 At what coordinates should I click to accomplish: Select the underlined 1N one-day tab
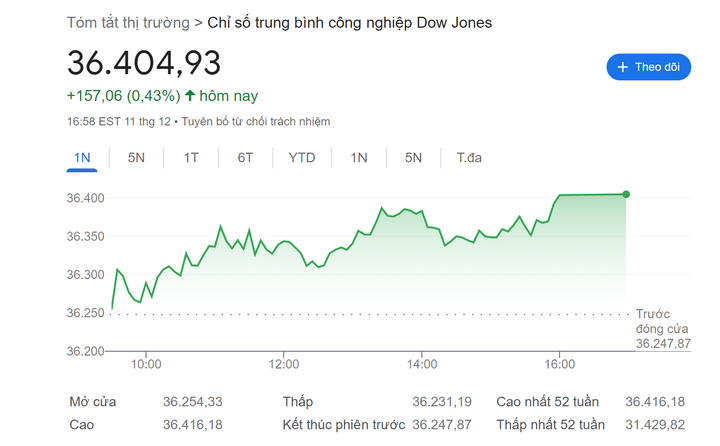[82, 158]
